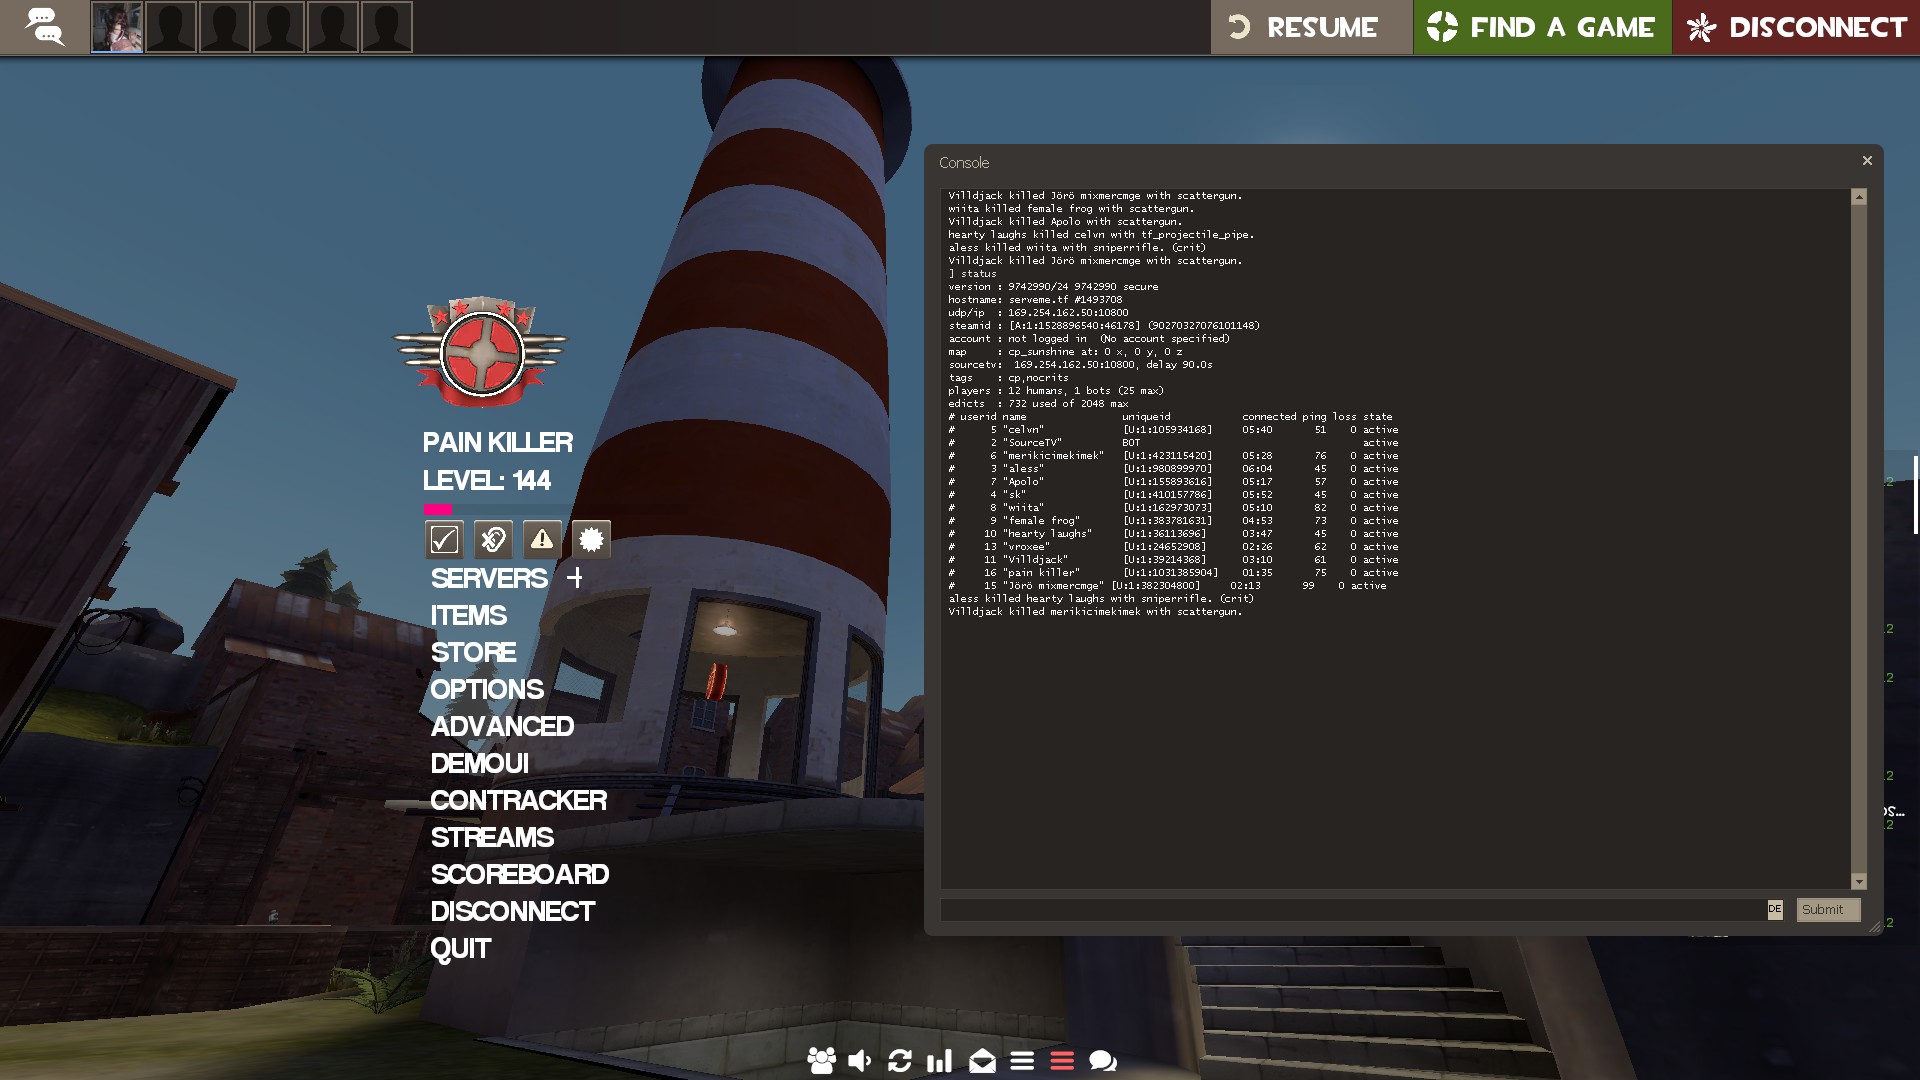This screenshot has height=1080, width=1920.
Task: Open the envelope mail icon
Action: coord(982,1061)
